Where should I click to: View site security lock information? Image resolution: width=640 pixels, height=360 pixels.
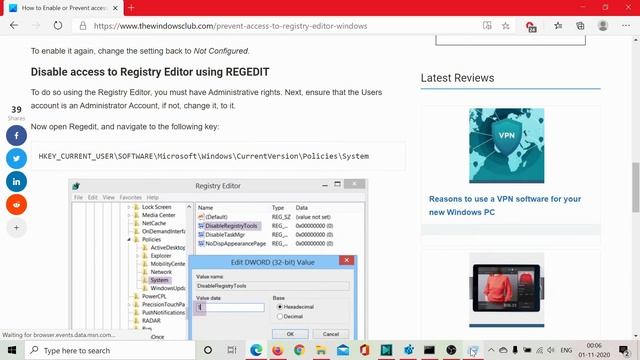(83, 26)
